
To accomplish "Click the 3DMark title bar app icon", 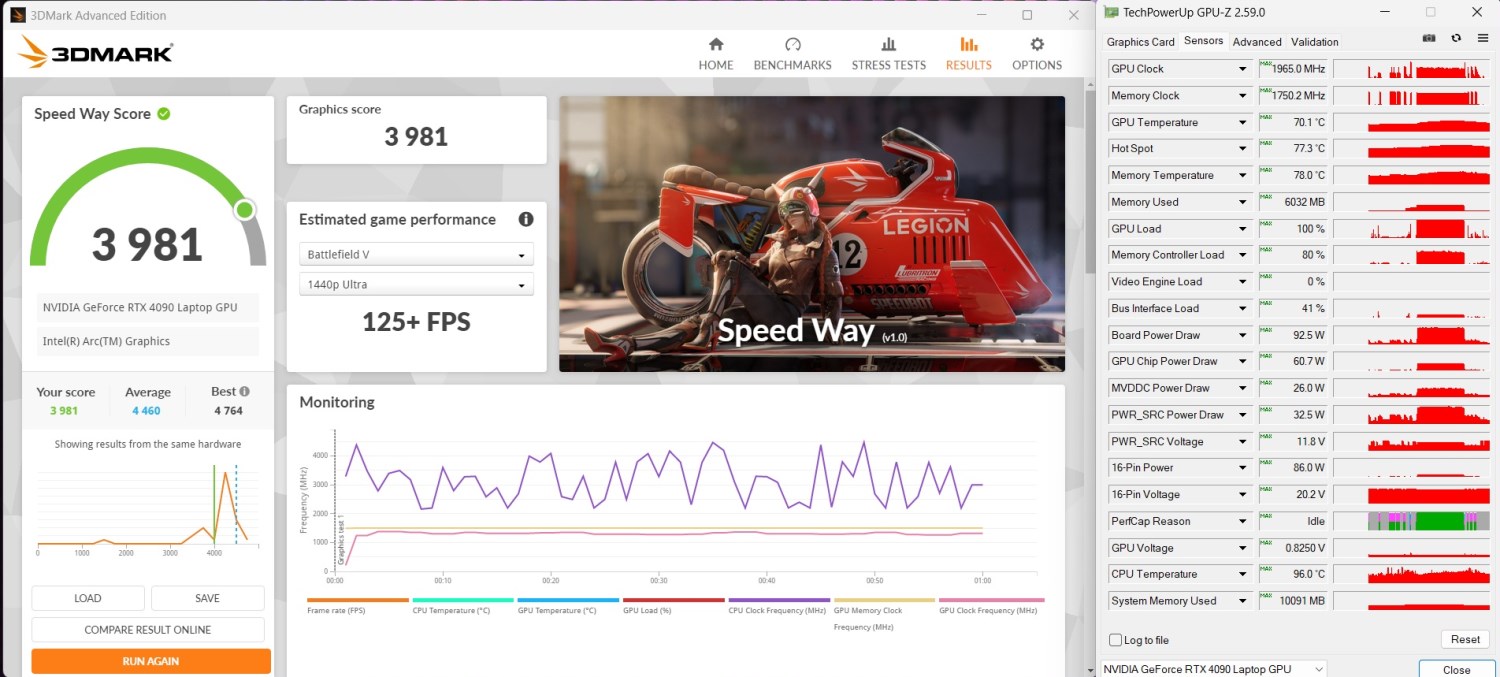I will (17, 15).
